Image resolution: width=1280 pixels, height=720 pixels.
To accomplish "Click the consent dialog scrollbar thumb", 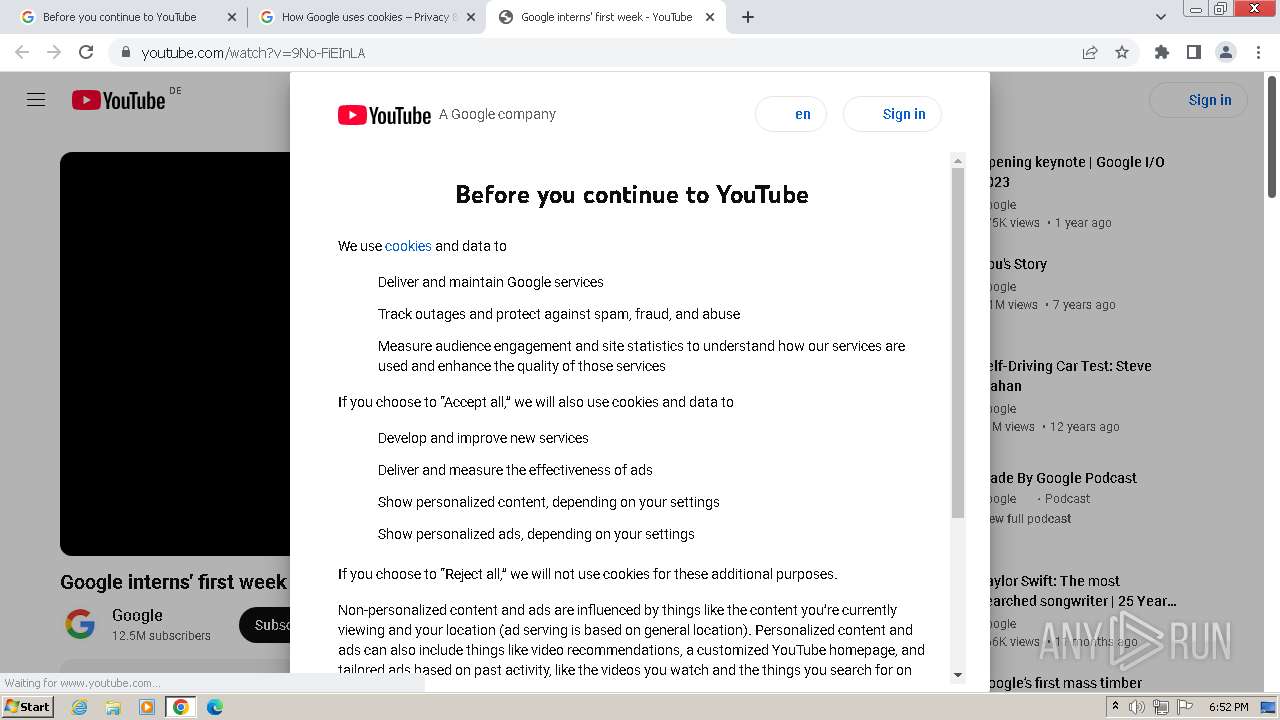I will point(958,342).
